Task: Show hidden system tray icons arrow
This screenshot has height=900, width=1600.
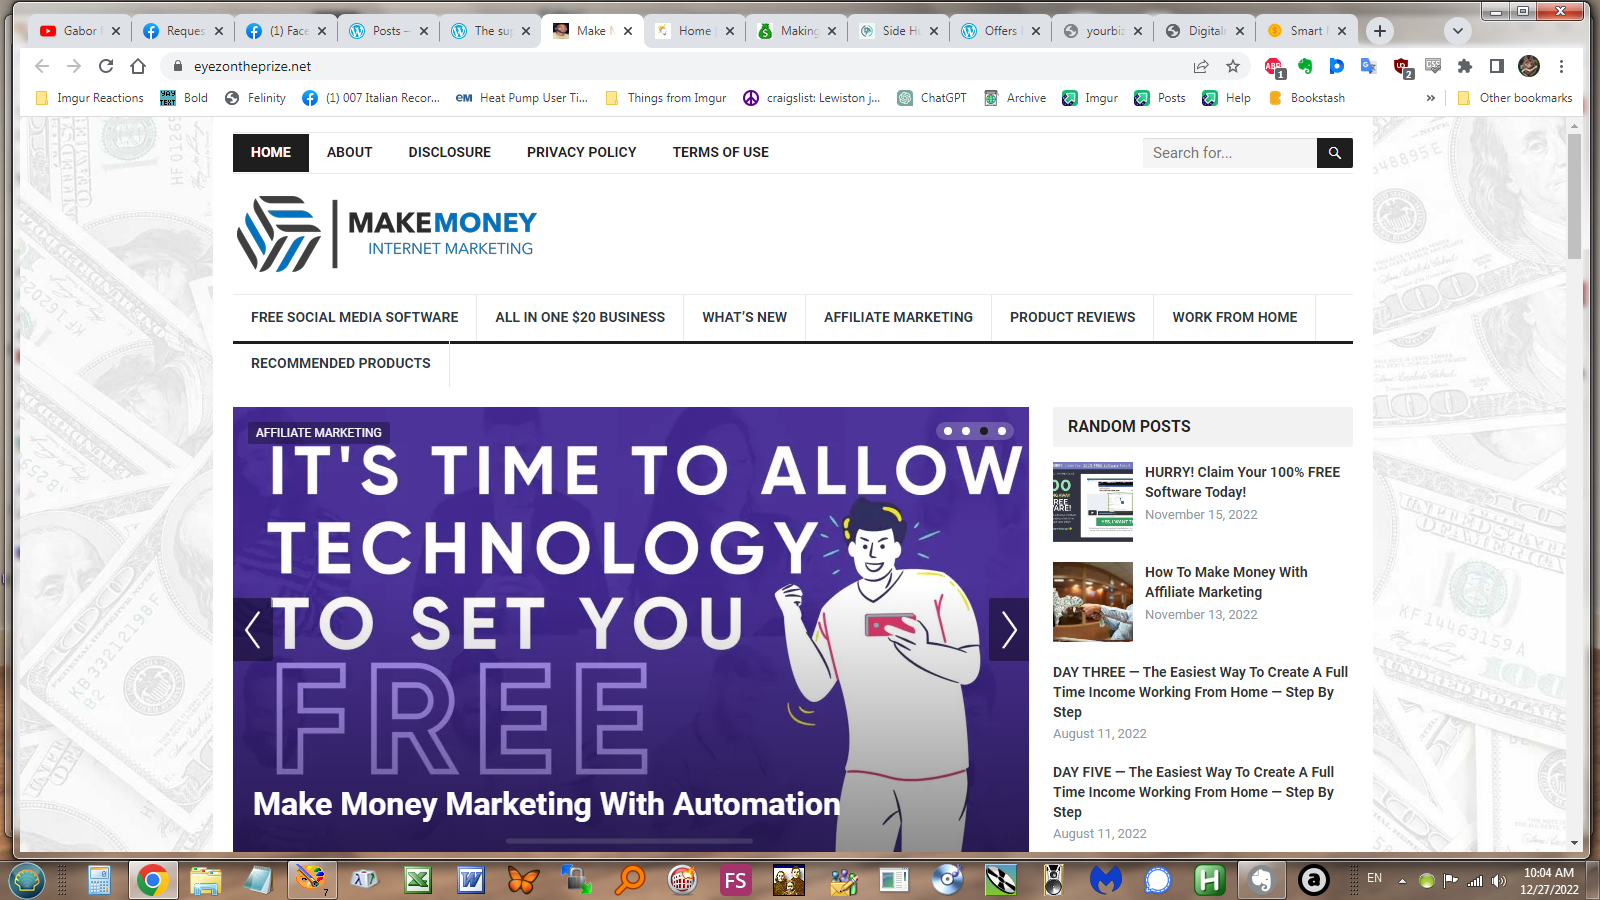Action: [x=1402, y=881]
